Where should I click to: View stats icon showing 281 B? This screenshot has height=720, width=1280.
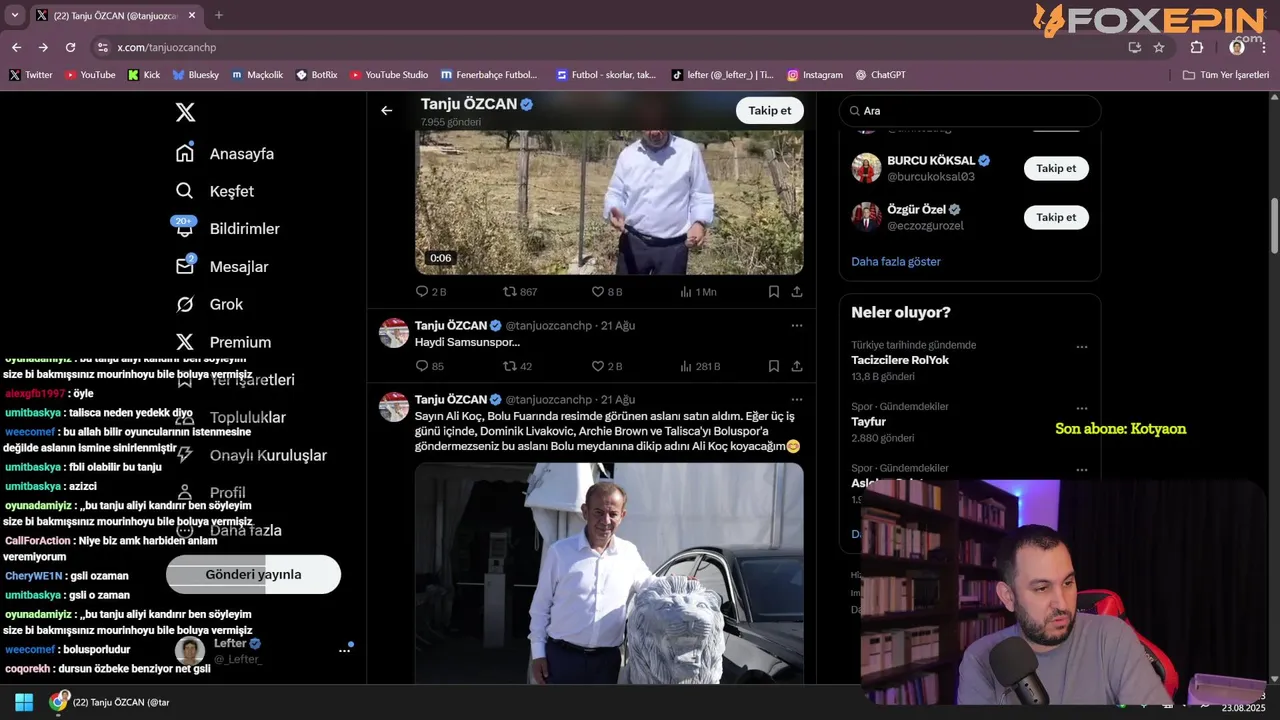[686, 366]
